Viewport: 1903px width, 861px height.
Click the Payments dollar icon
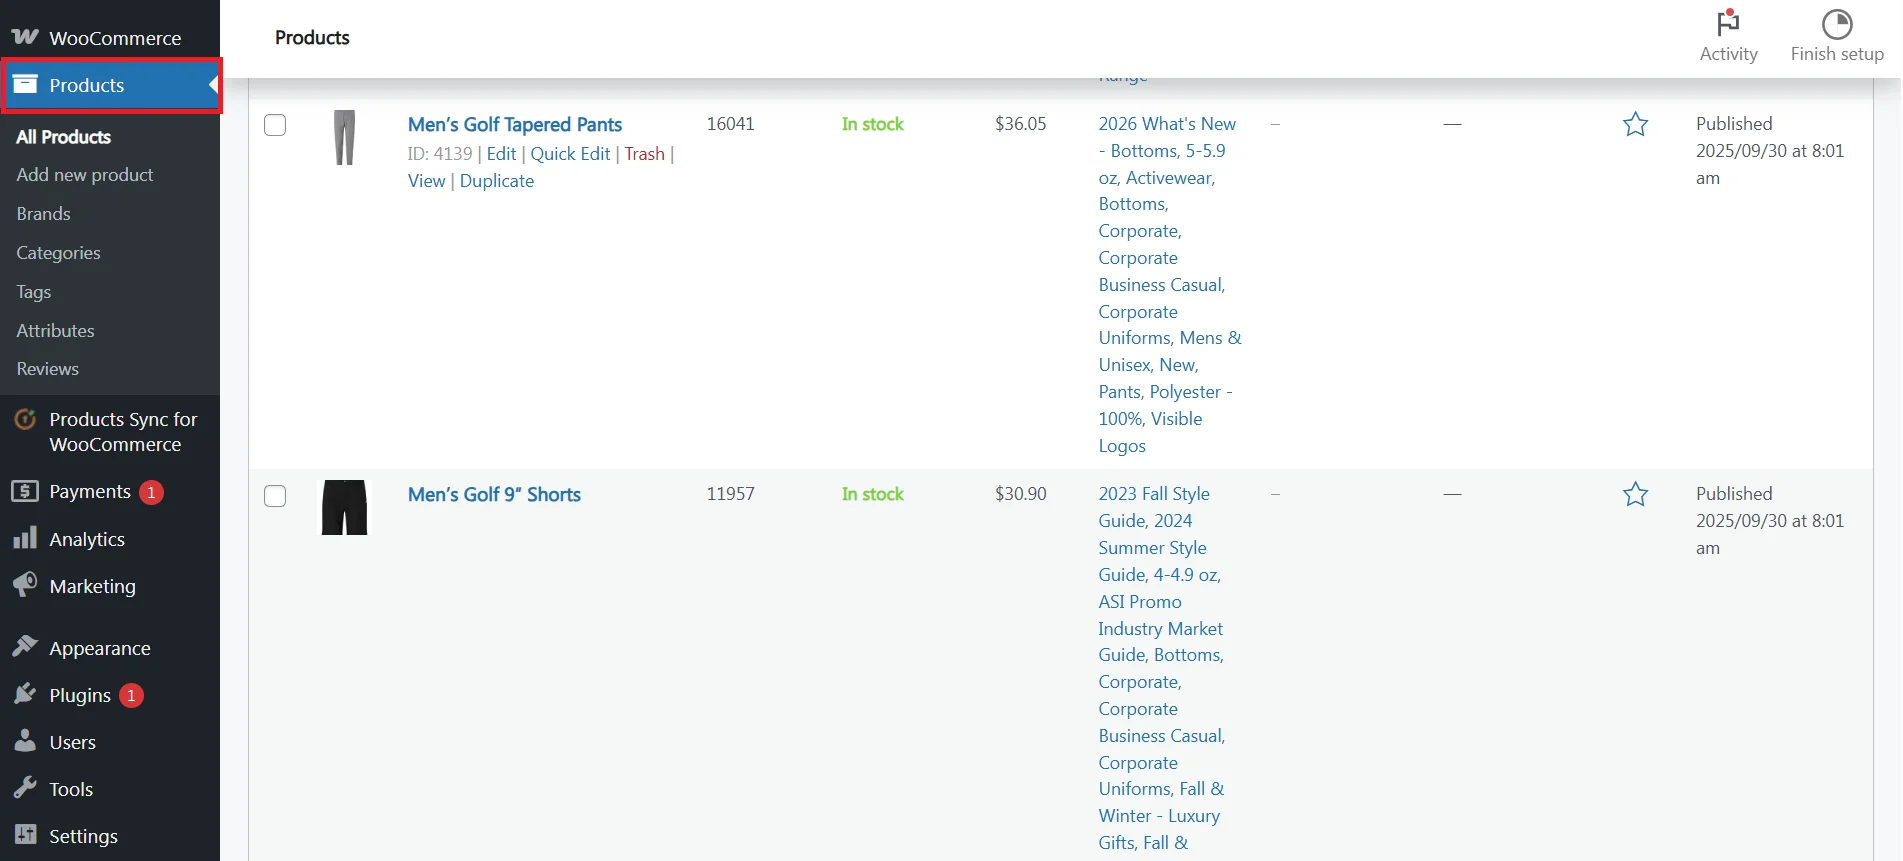click(25, 491)
